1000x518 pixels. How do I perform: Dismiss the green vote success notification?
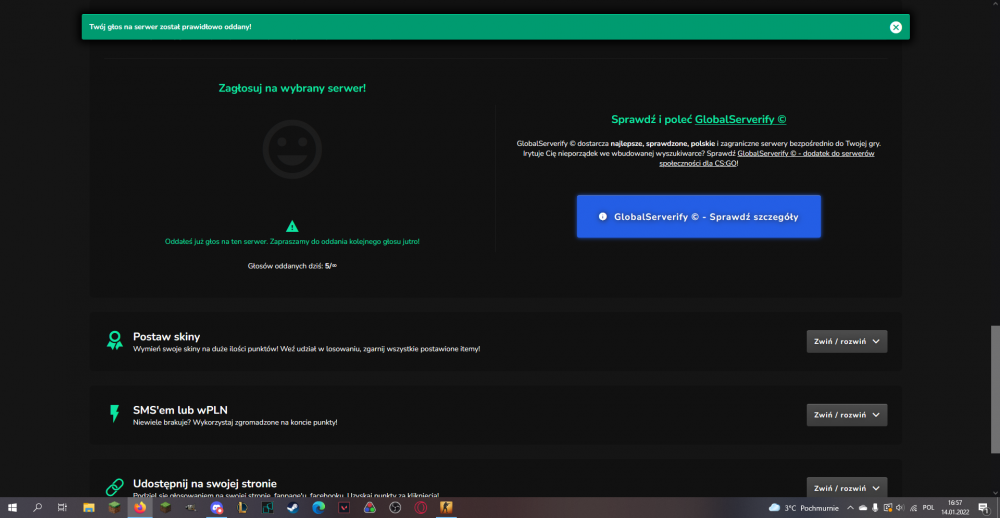(x=895, y=27)
